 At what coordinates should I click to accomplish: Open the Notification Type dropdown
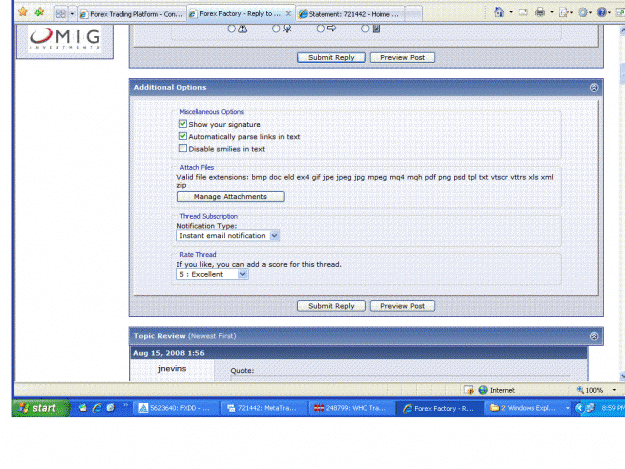tap(228, 235)
